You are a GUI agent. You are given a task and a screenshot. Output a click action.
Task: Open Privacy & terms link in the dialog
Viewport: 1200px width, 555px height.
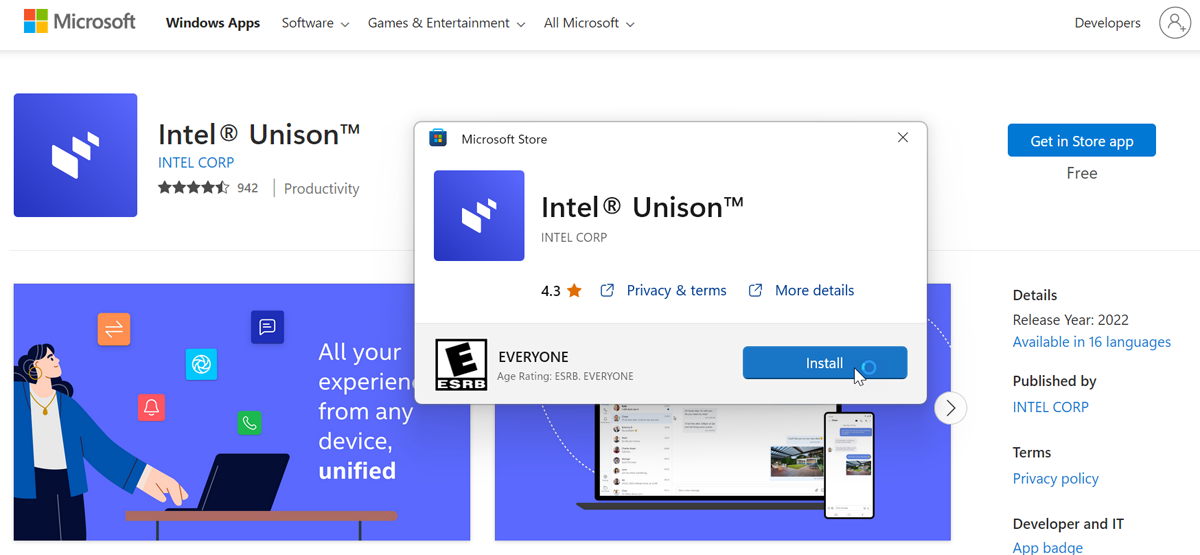[x=676, y=291]
